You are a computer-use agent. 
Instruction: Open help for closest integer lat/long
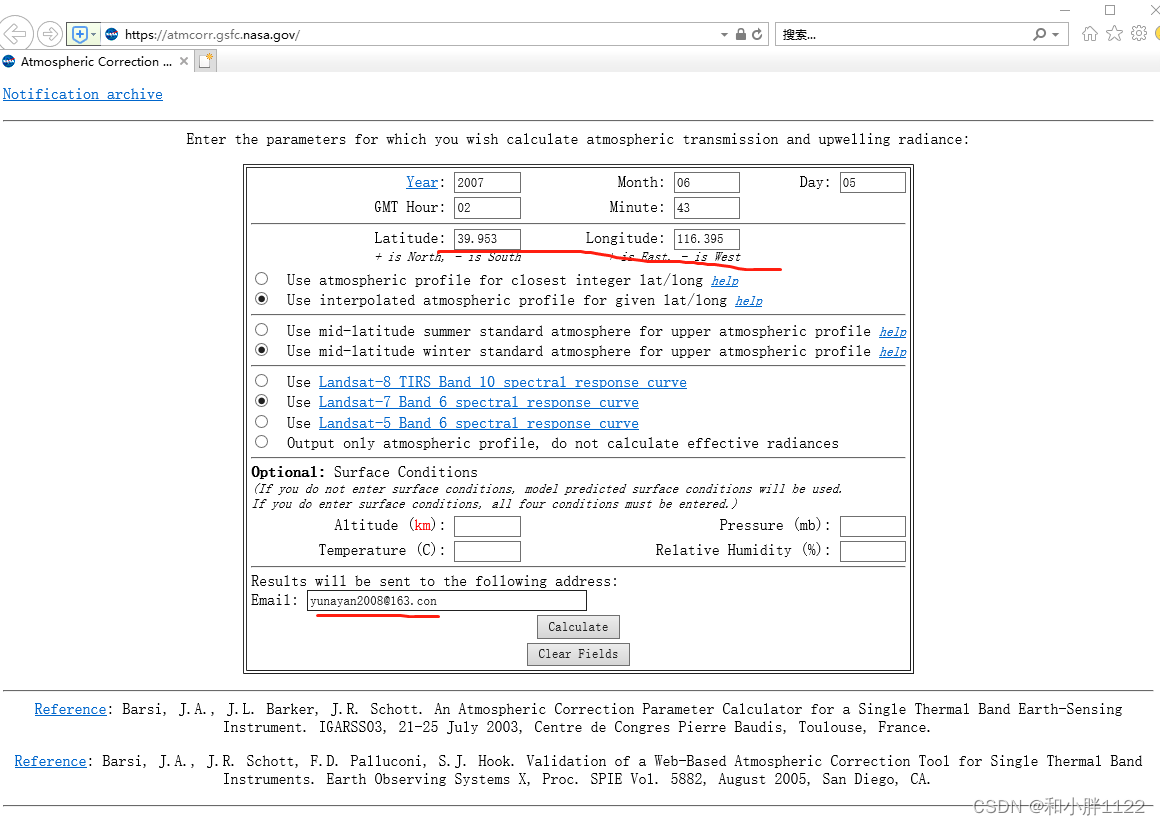[x=725, y=281]
